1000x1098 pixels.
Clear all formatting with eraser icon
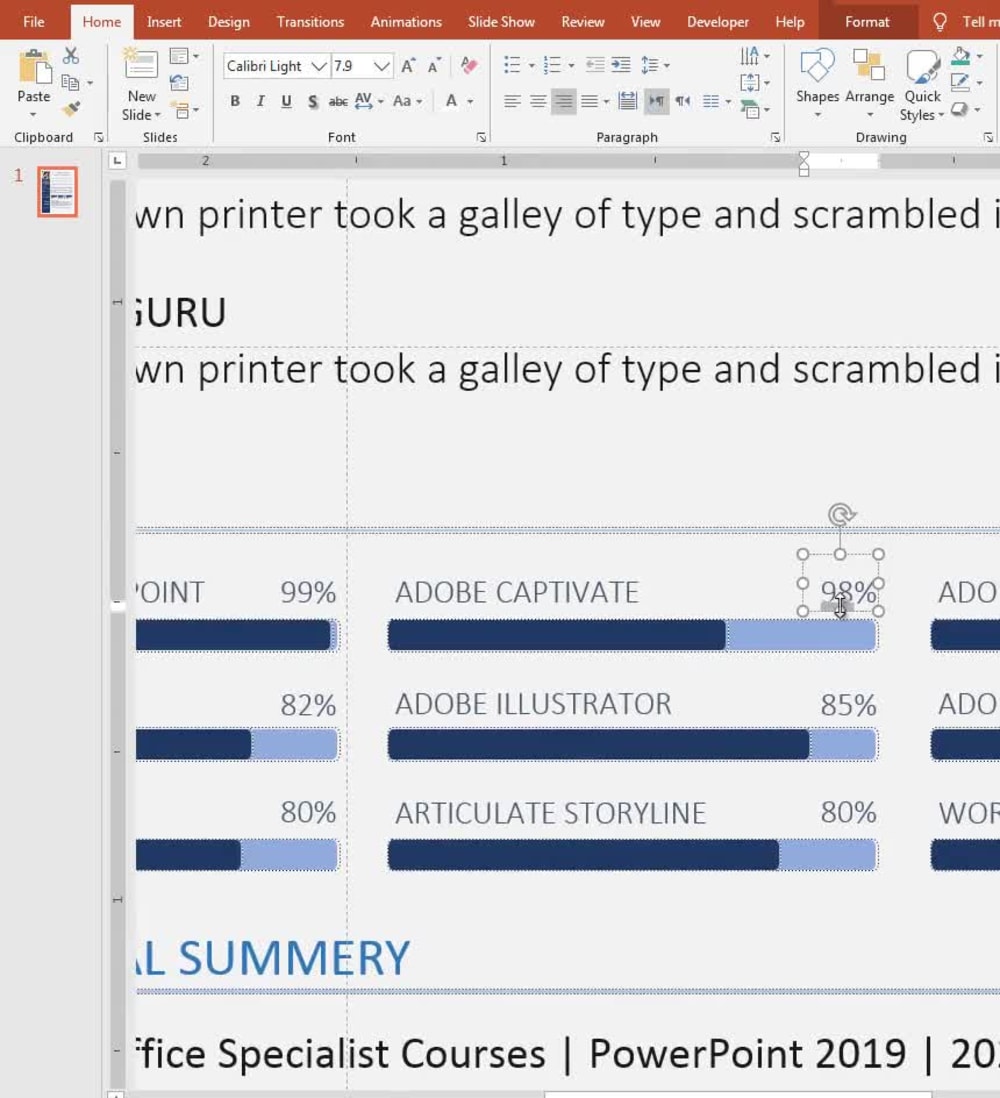click(469, 66)
